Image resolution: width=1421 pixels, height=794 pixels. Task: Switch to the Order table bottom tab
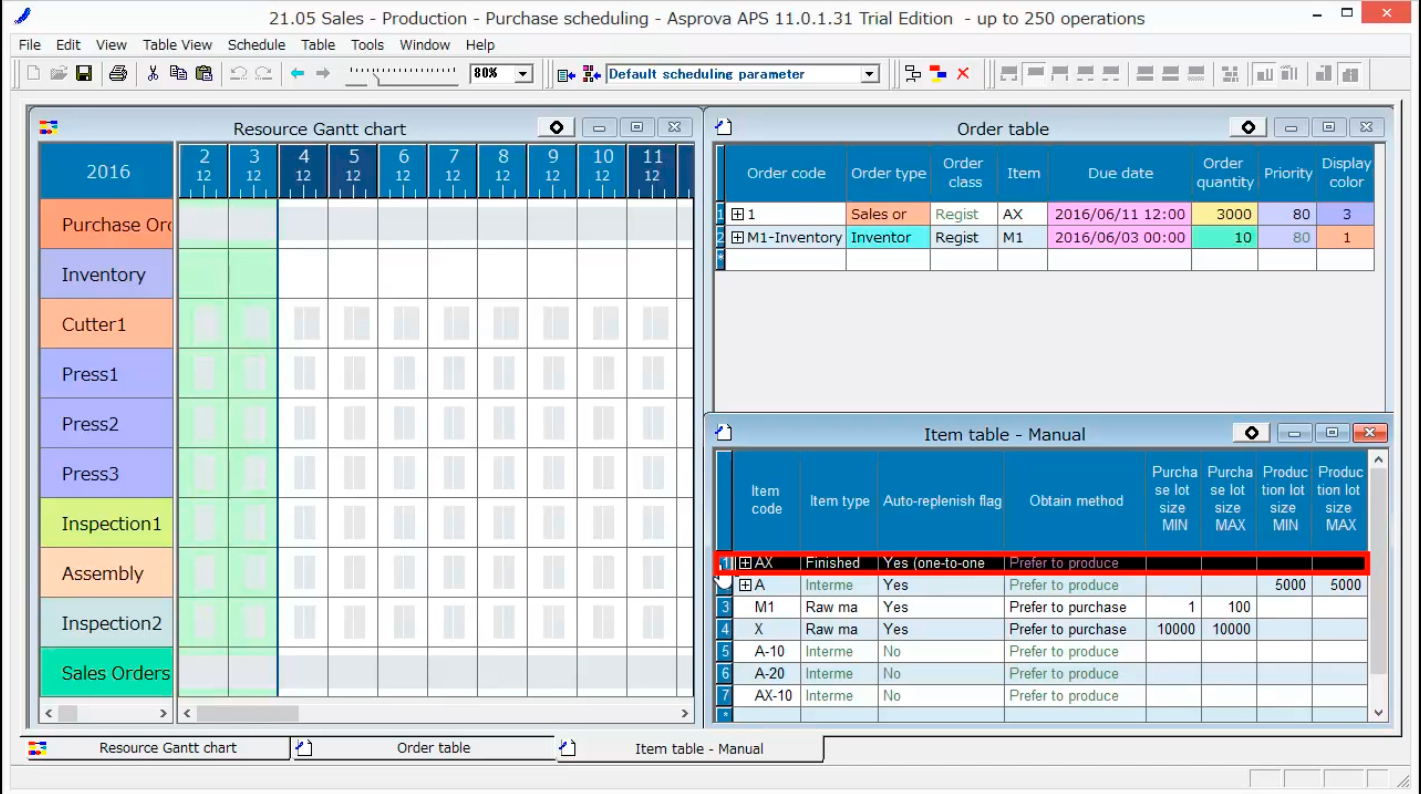(x=424, y=748)
